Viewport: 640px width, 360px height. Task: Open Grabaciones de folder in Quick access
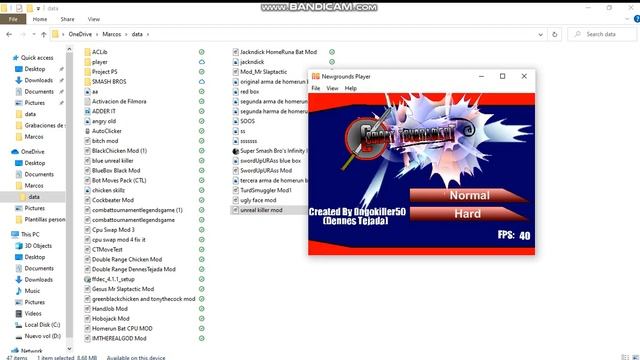(x=44, y=125)
